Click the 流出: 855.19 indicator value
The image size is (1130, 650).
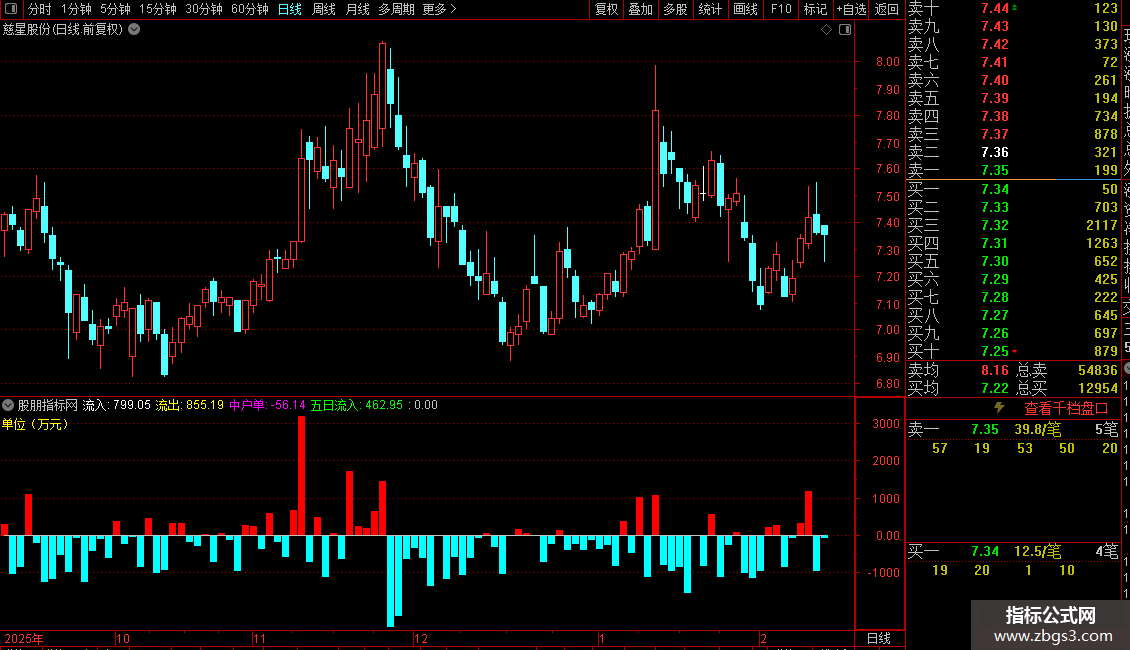190,405
